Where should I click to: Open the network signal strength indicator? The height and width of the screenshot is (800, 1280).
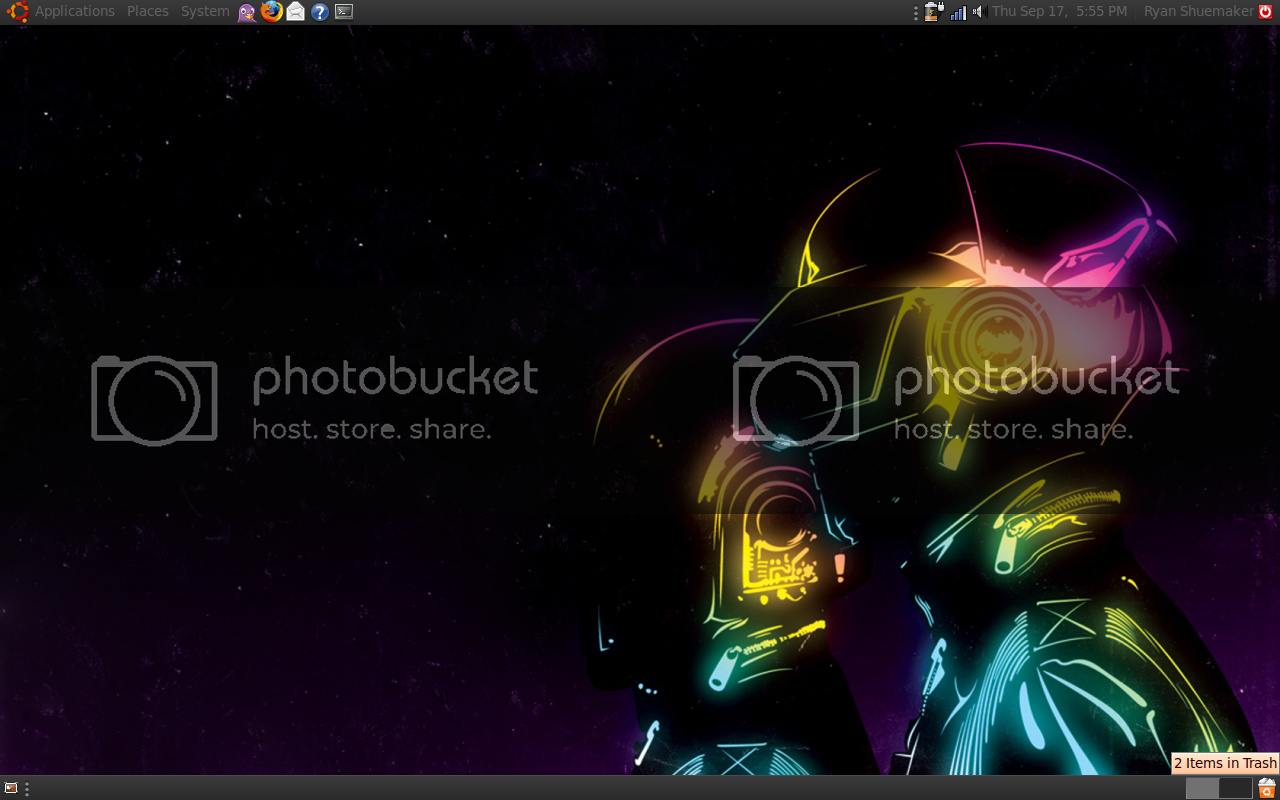point(958,12)
